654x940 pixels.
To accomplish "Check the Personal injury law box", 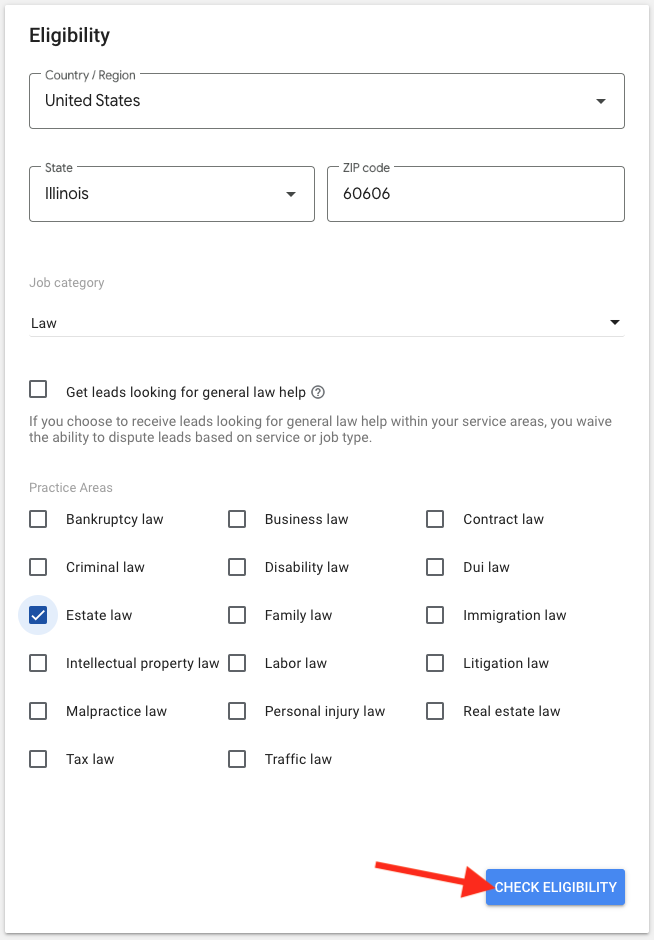I will tap(237, 711).
